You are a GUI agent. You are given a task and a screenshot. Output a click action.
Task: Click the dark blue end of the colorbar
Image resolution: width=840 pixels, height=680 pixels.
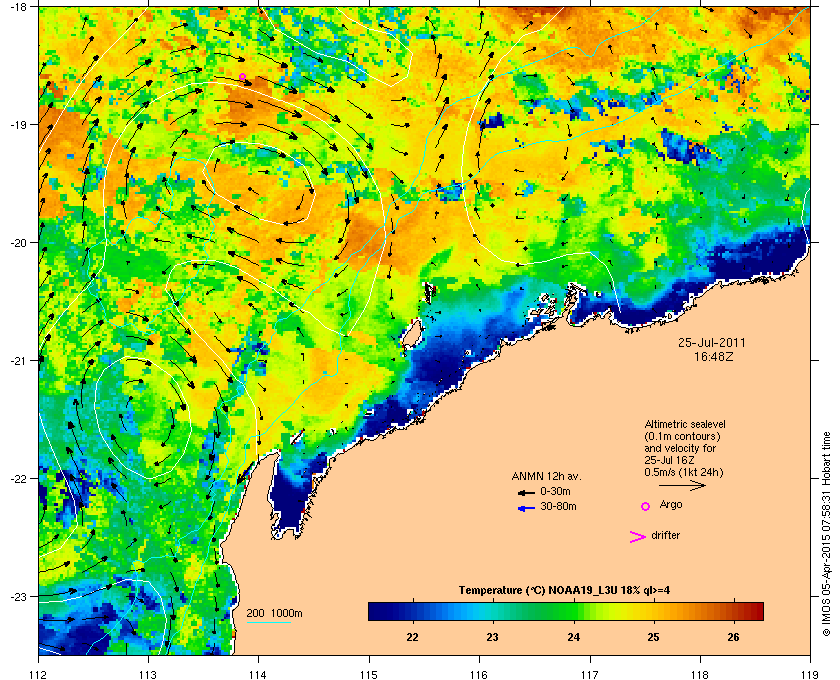(375, 611)
